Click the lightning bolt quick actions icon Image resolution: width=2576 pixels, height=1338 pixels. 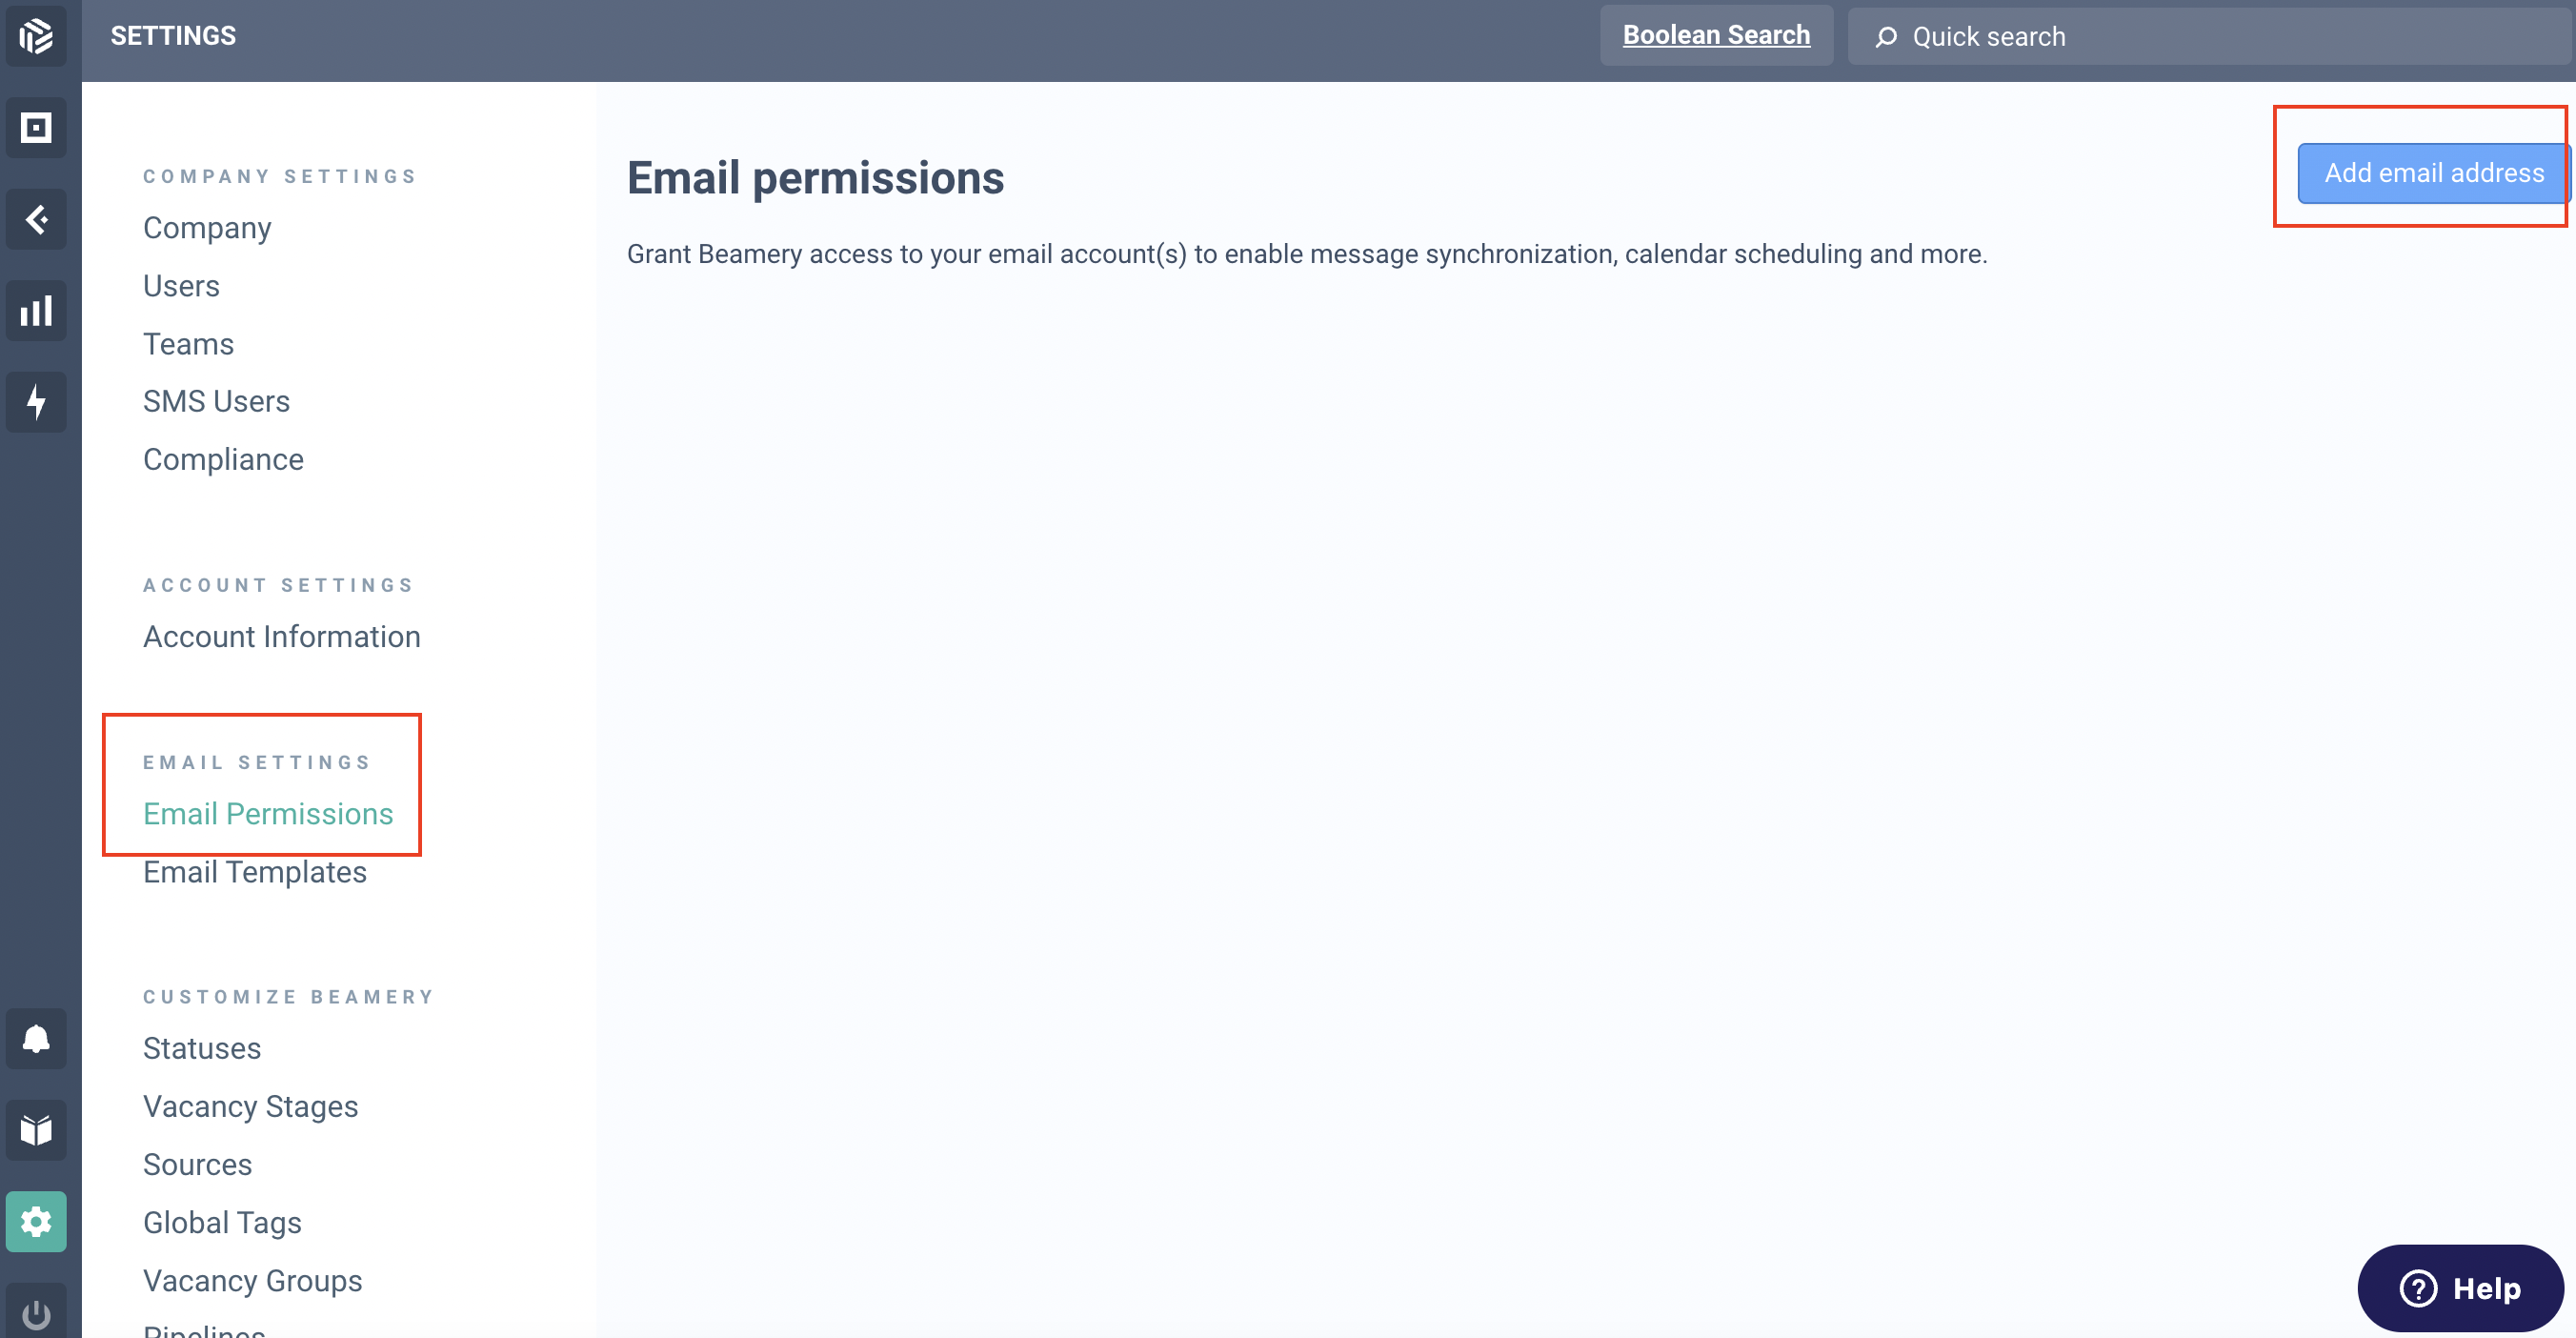(x=37, y=402)
